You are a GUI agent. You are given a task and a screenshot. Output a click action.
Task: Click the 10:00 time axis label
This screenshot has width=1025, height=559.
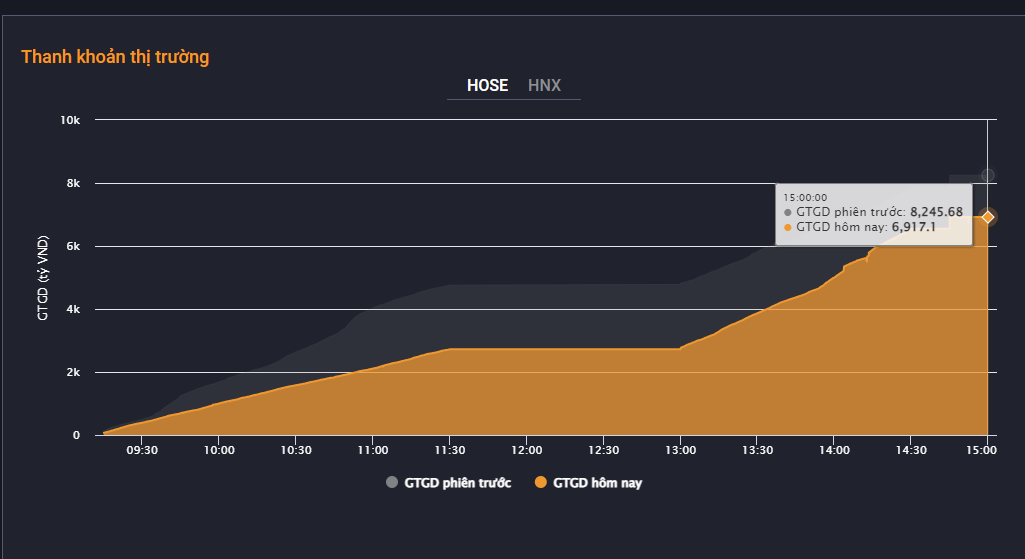point(219,451)
